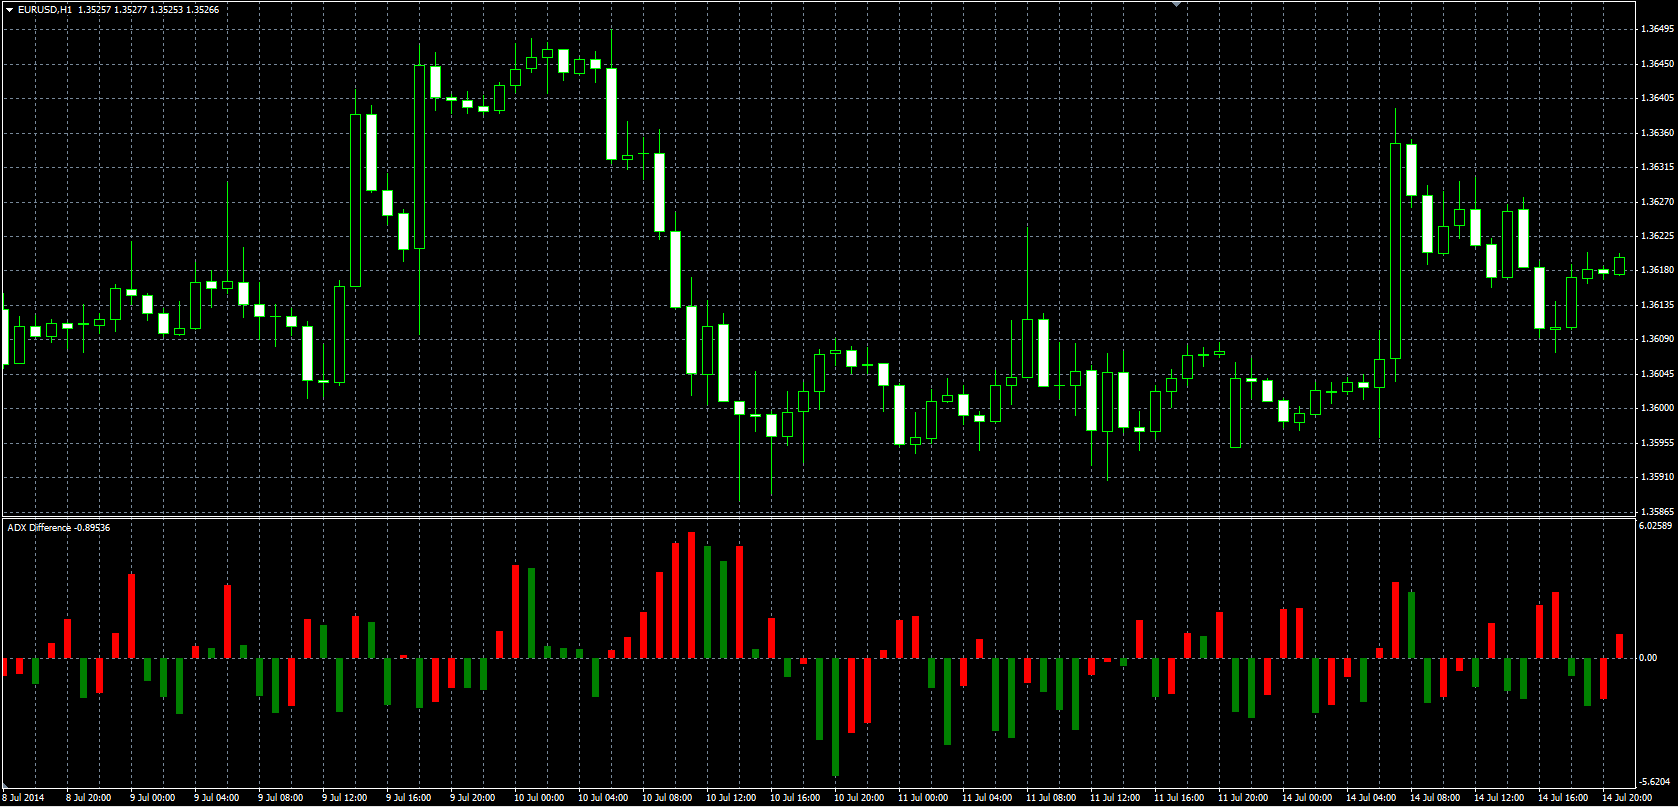Click the 1.36315 price scale label

pos(1657,167)
